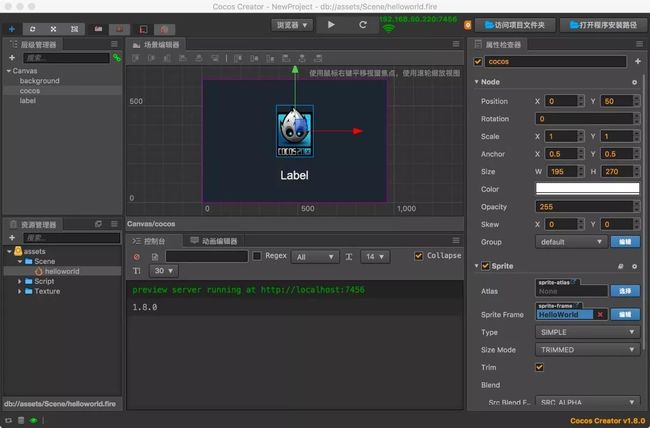The image size is (650, 428).
Task: Collapse the Canvas node in hierarchy
Action: 9,71
